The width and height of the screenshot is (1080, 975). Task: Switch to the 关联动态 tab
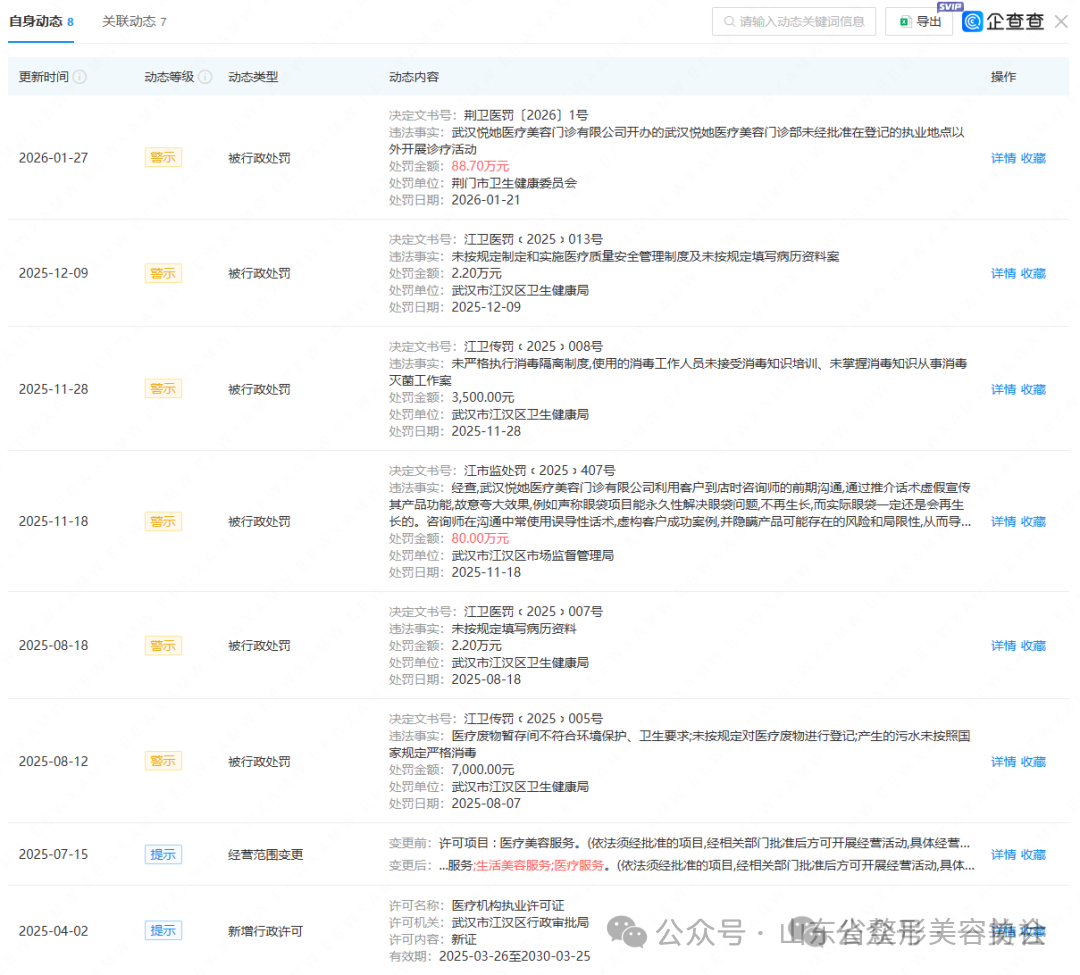(x=134, y=22)
